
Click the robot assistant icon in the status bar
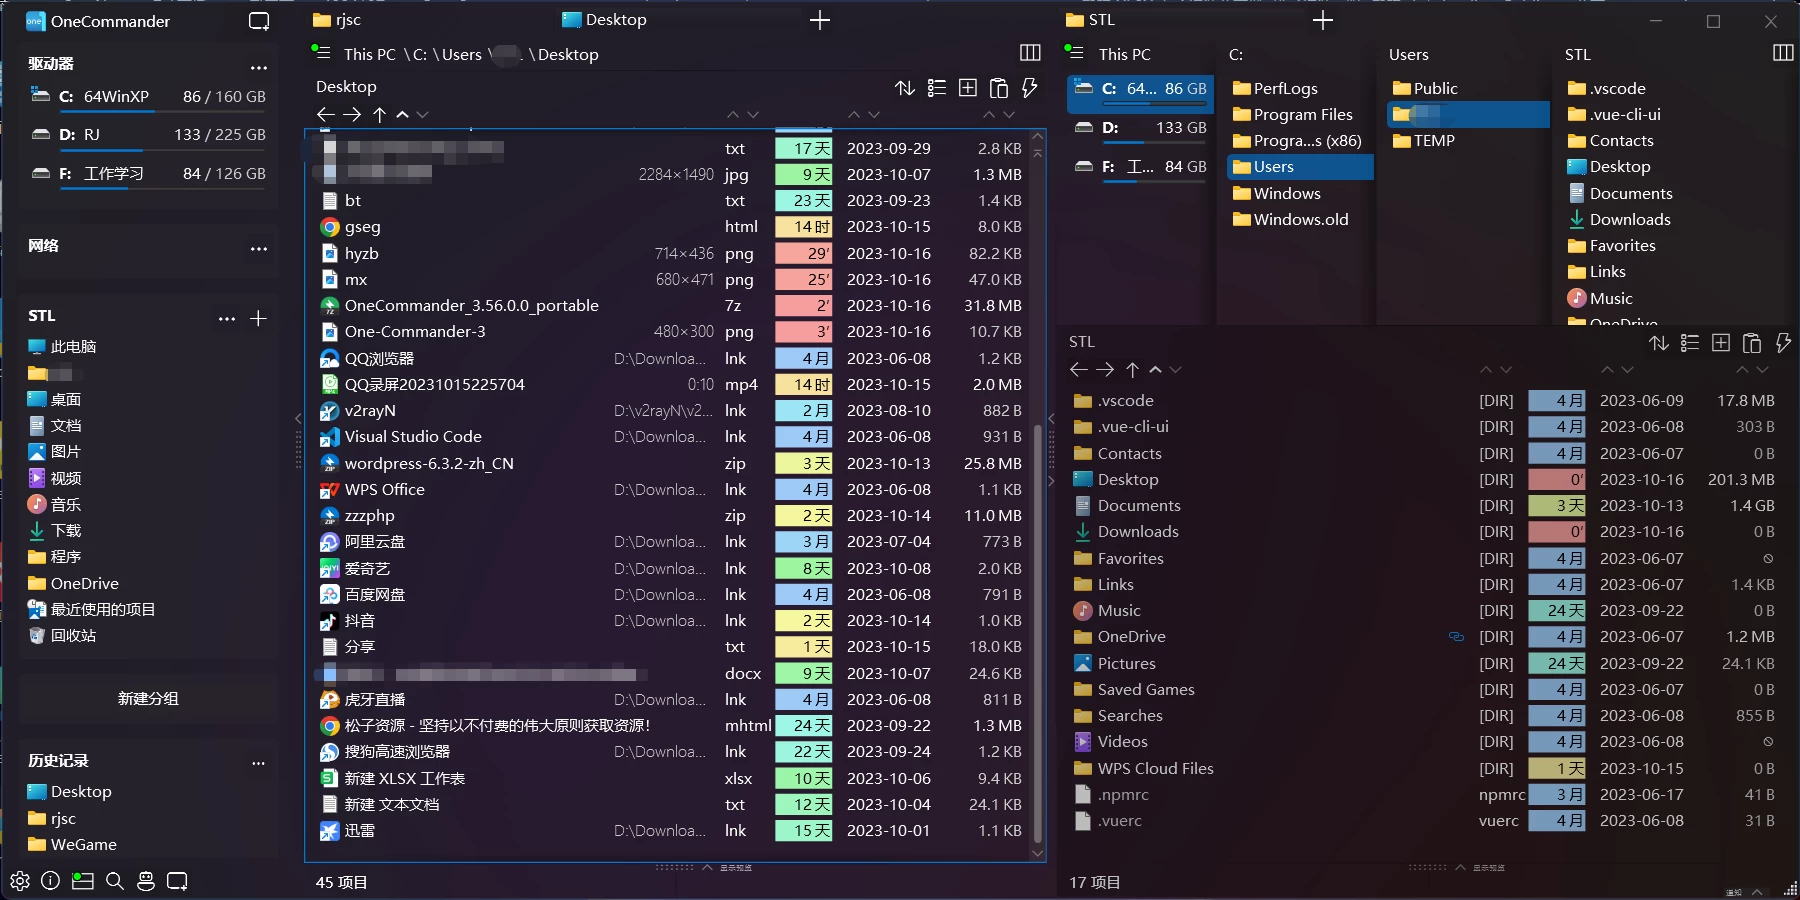click(x=146, y=881)
